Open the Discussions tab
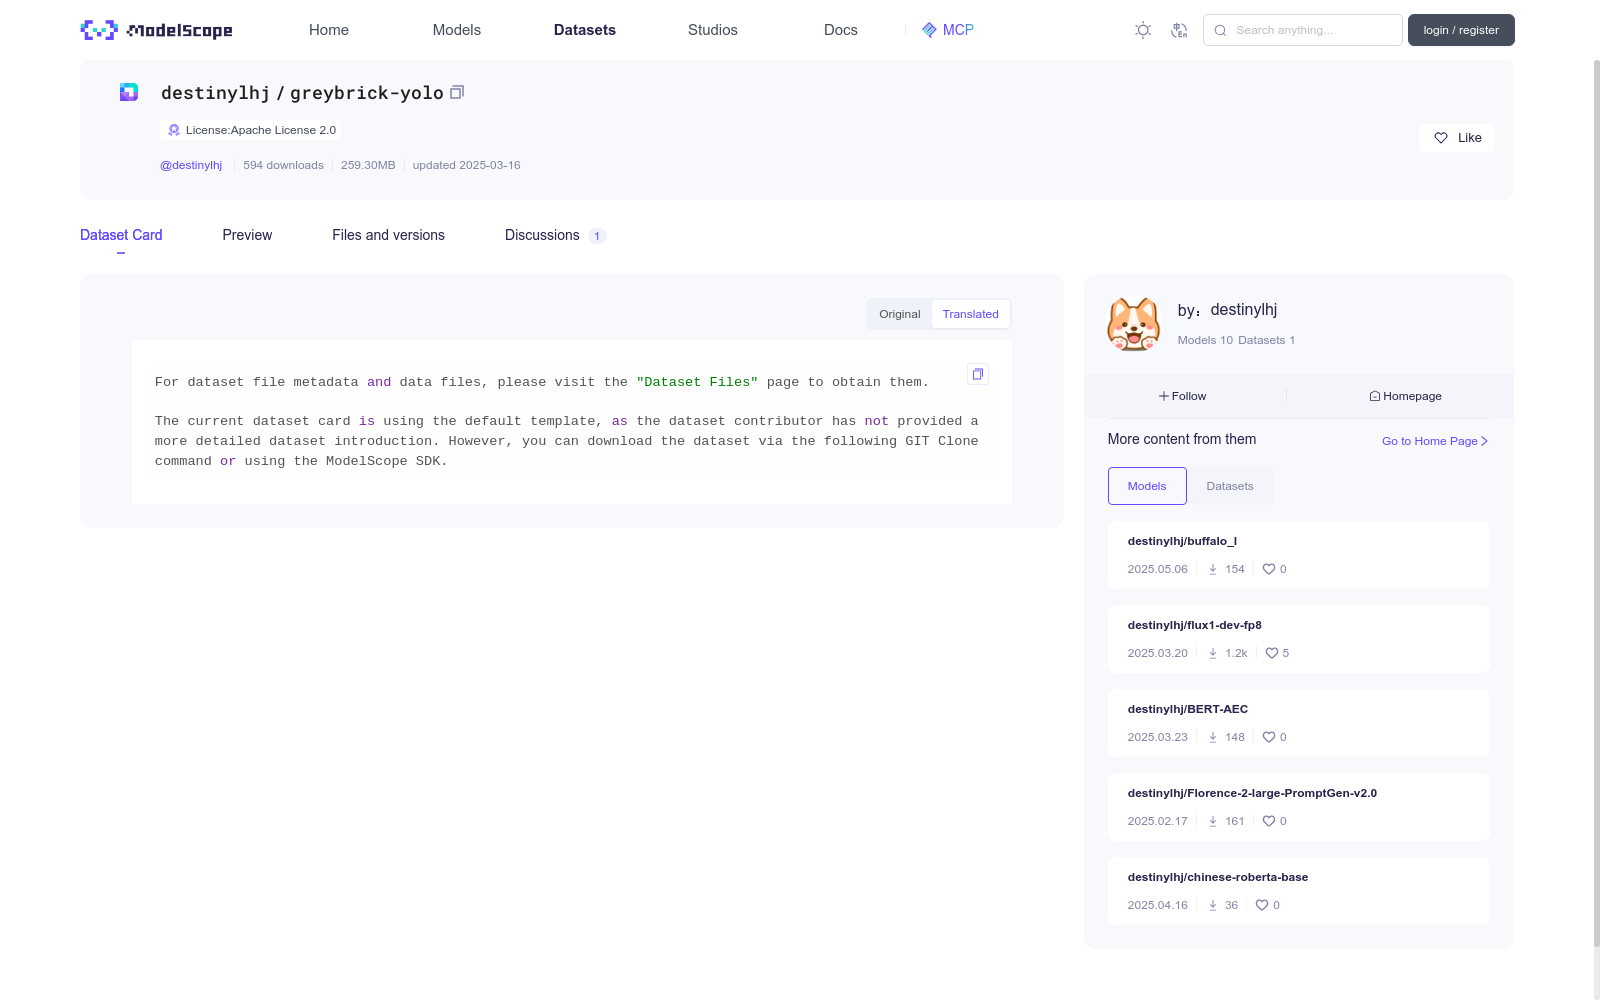The width and height of the screenshot is (1600, 1000). [x=555, y=235]
